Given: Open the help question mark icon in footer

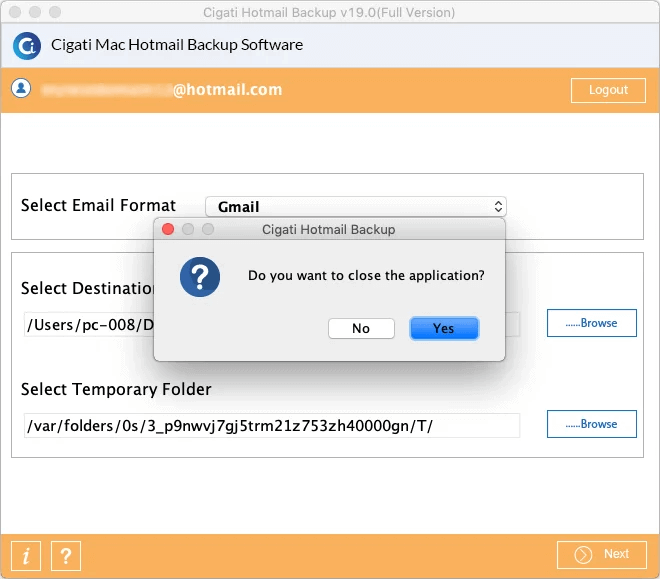Looking at the screenshot, I should 66,556.
